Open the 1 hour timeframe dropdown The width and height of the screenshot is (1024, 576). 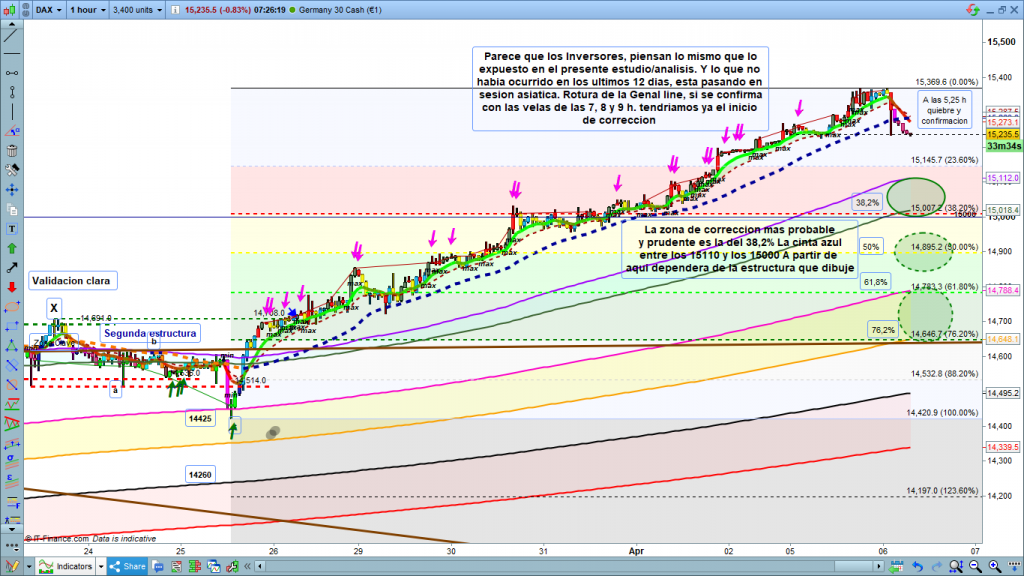[87, 11]
